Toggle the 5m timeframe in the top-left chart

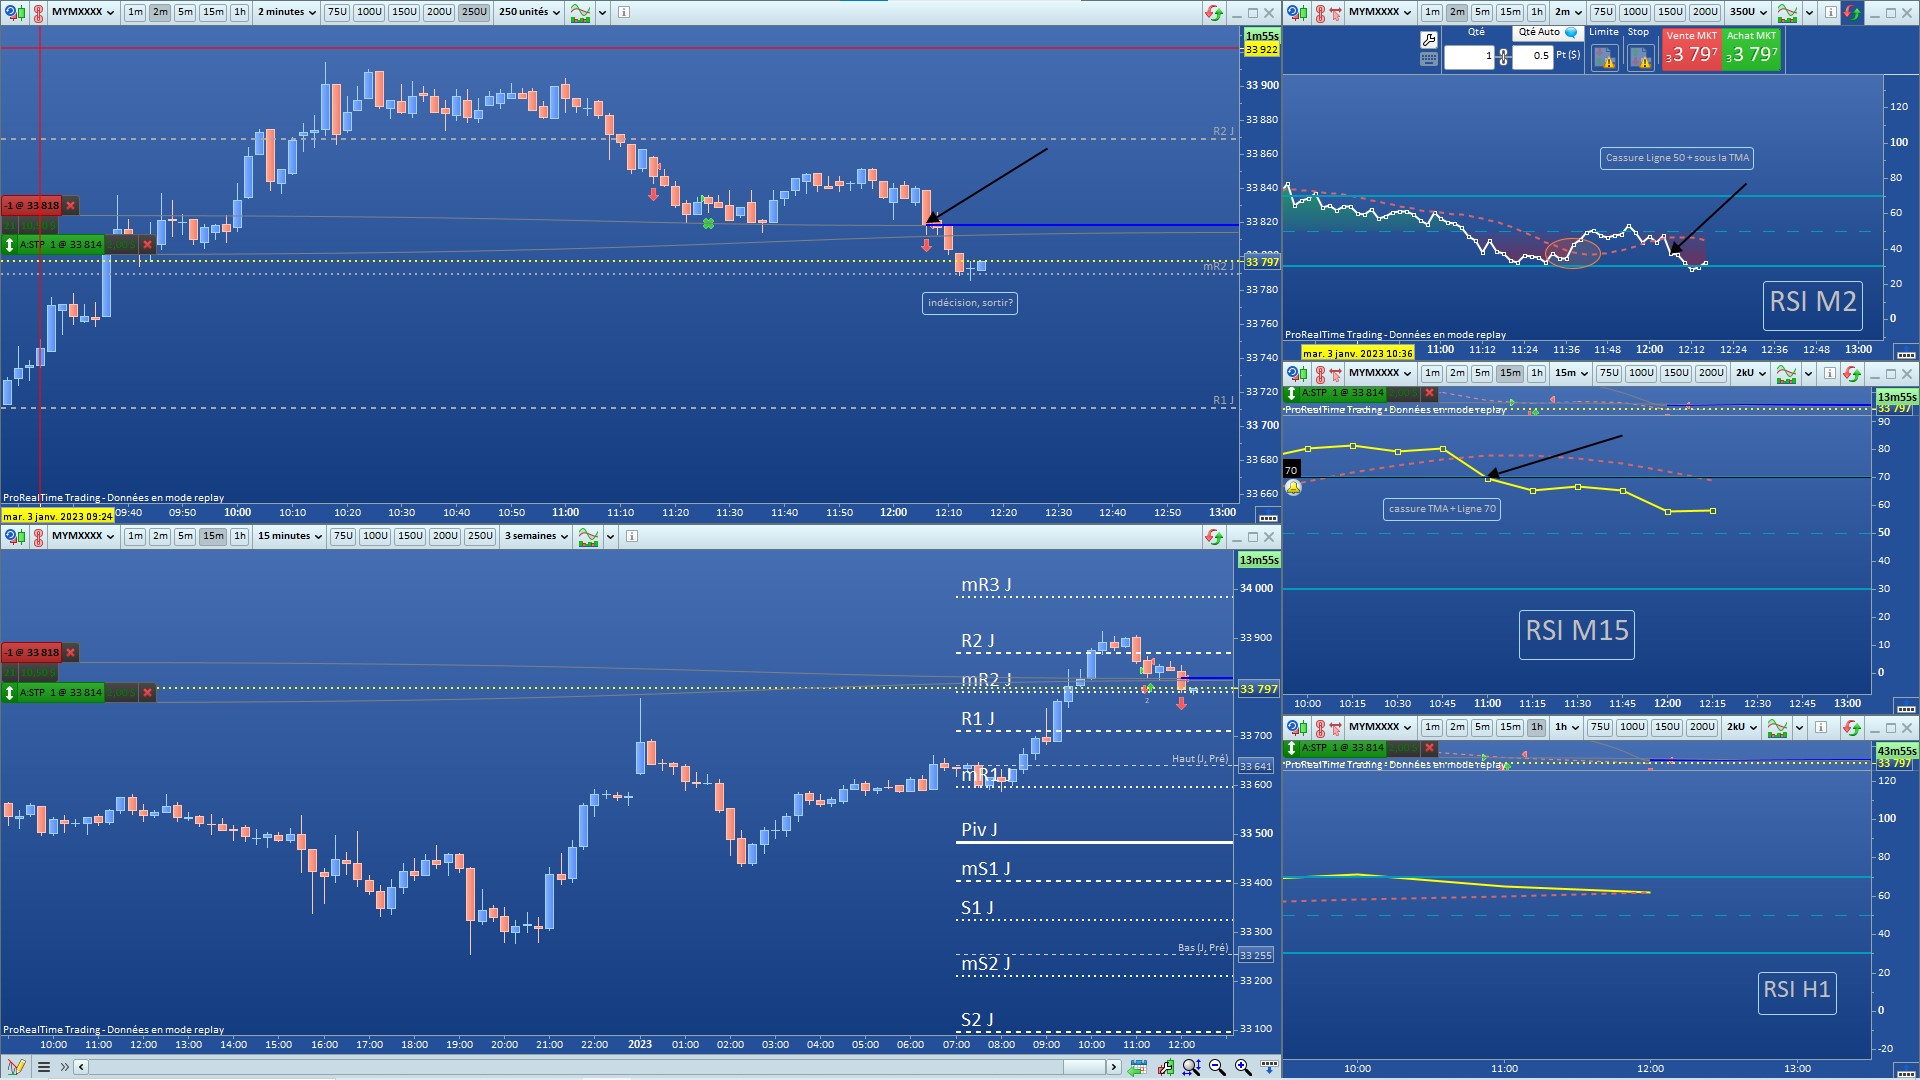pyautogui.click(x=185, y=12)
